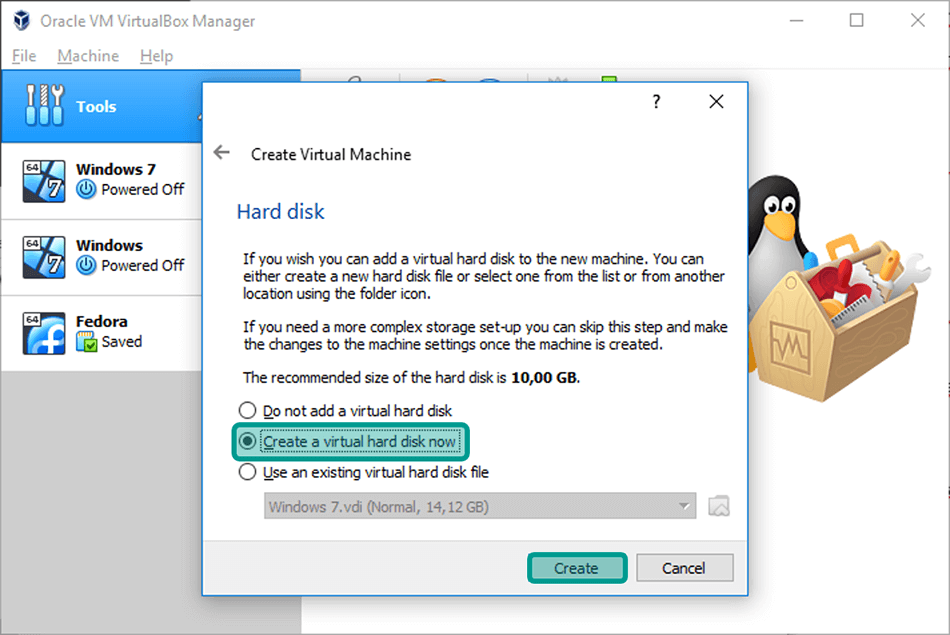
Task: Click the Create button
Action: 577,568
